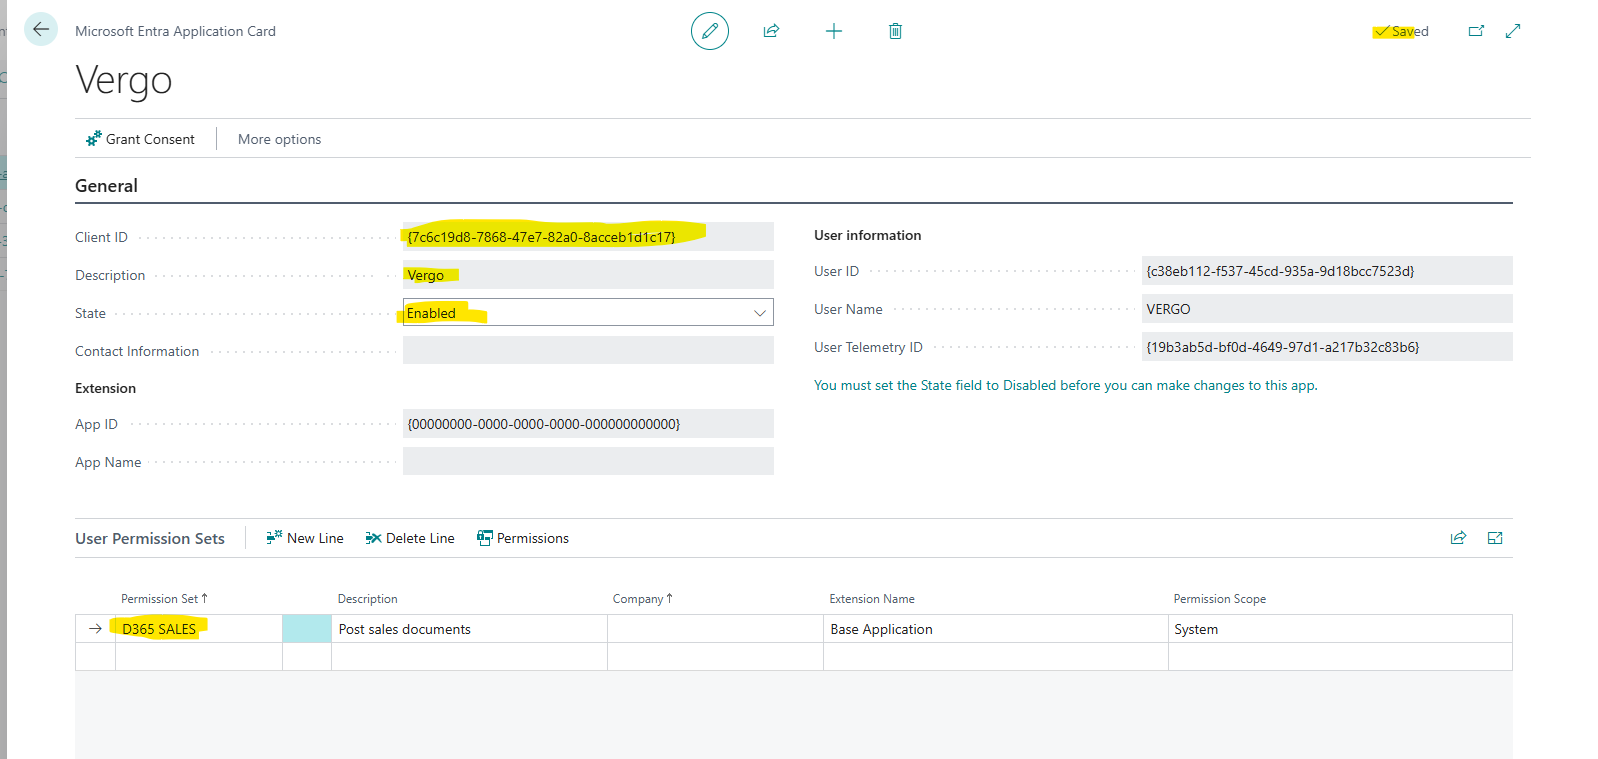Go back using the back arrow
The image size is (1598, 759).
[x=41, y=29]
